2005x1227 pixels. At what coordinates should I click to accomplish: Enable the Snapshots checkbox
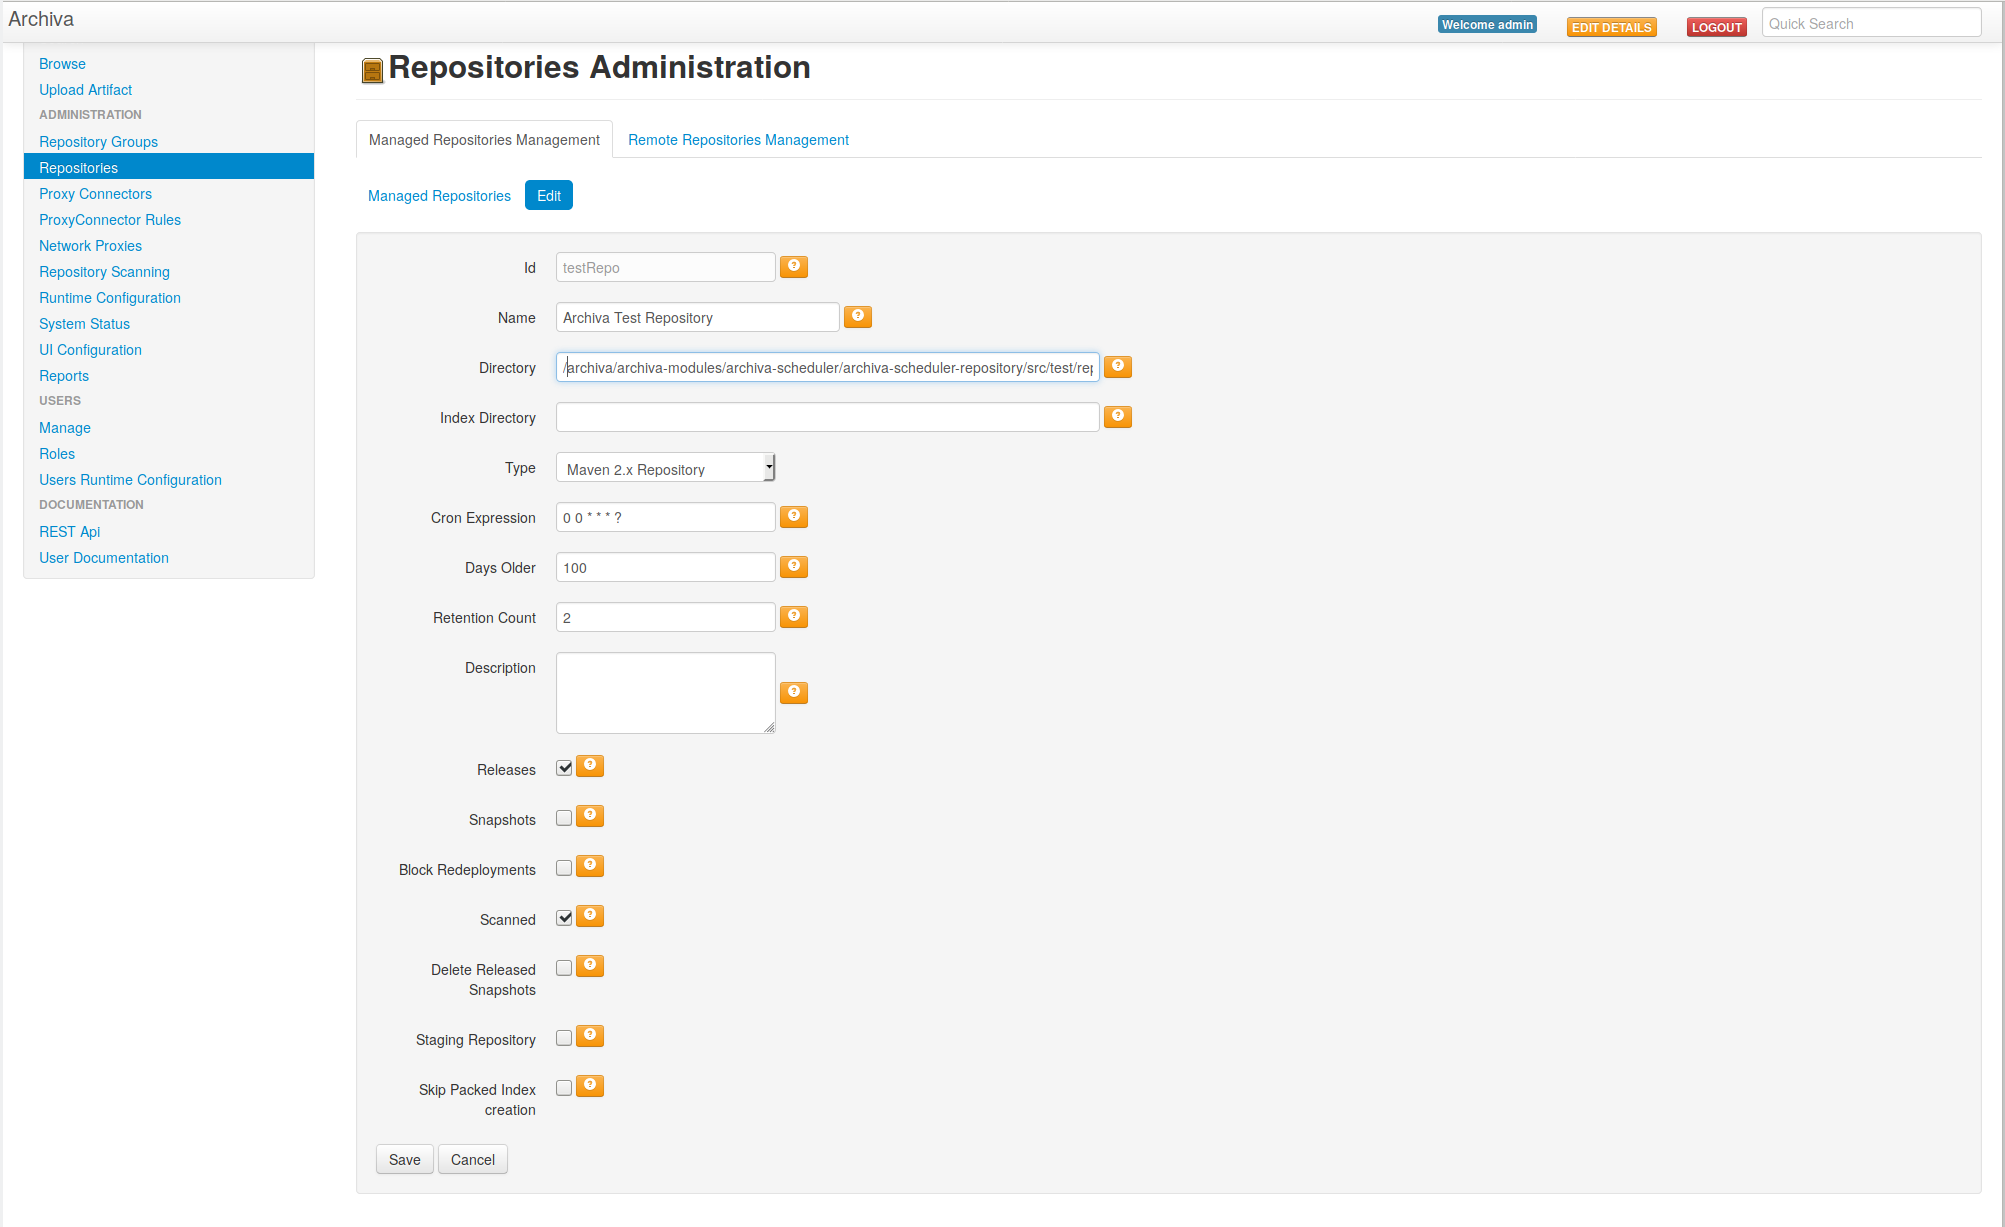point(564,818)
